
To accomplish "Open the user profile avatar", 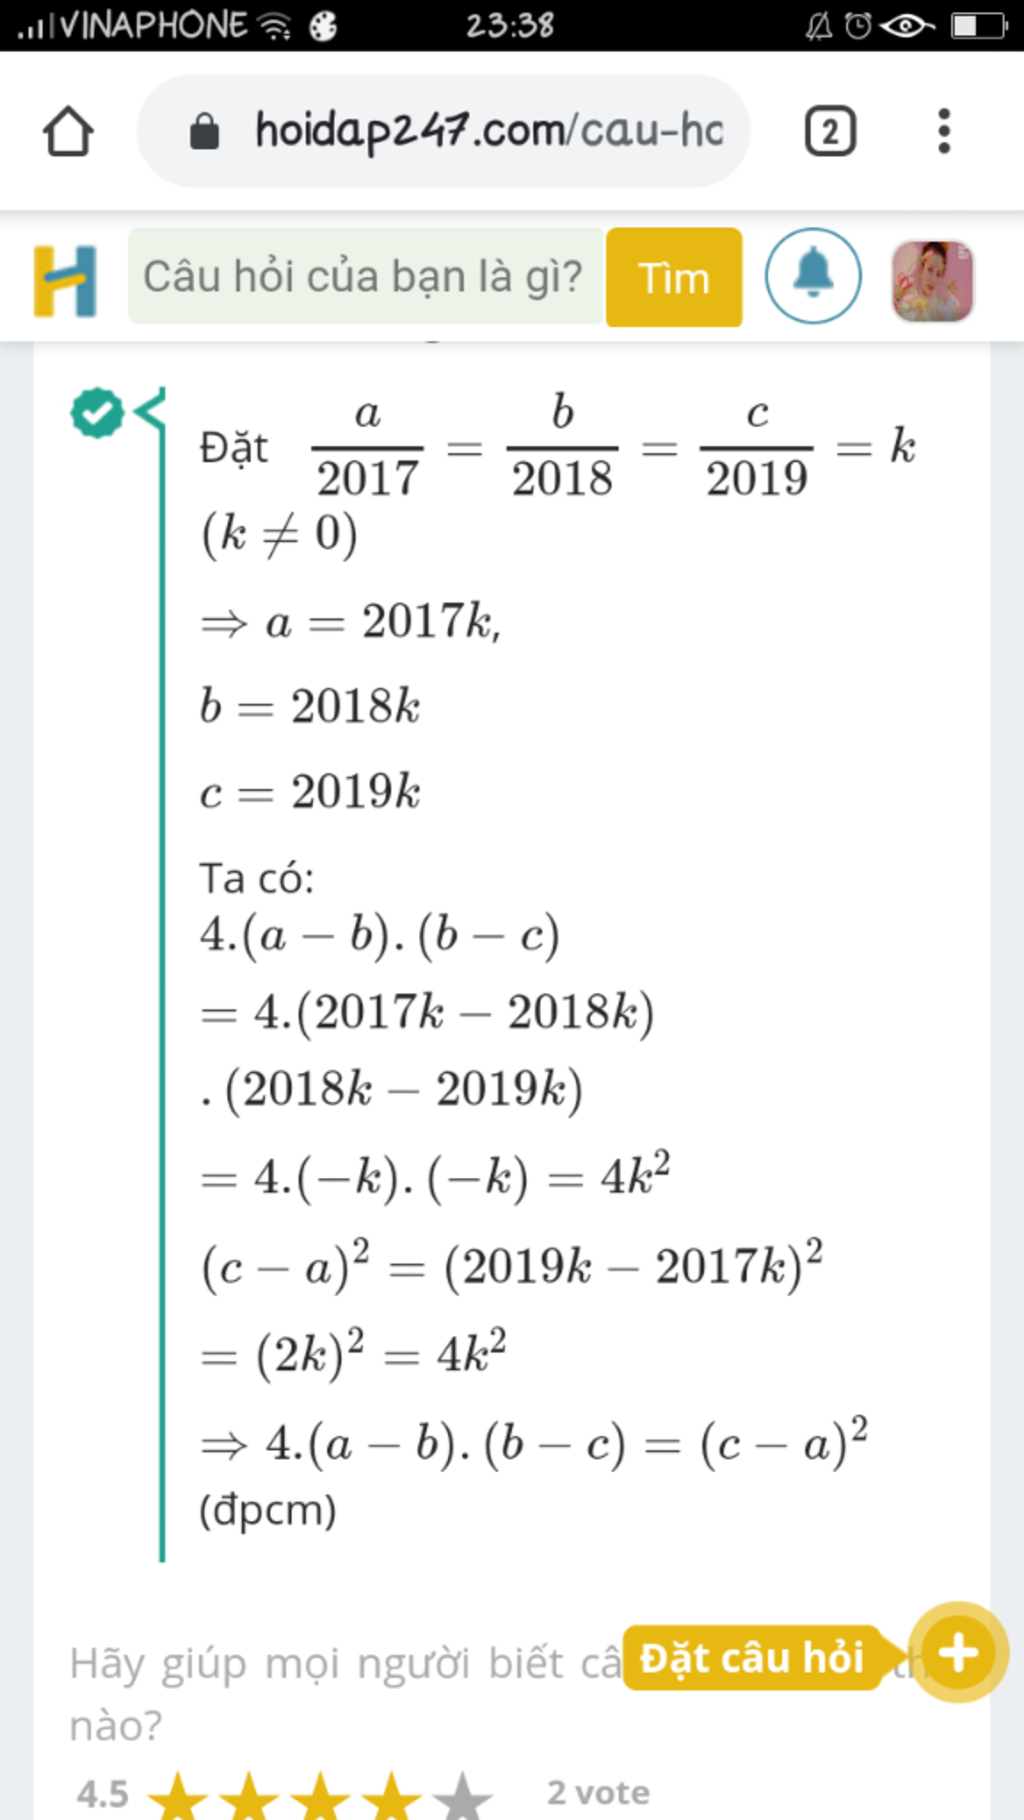I will coord(932,280).
